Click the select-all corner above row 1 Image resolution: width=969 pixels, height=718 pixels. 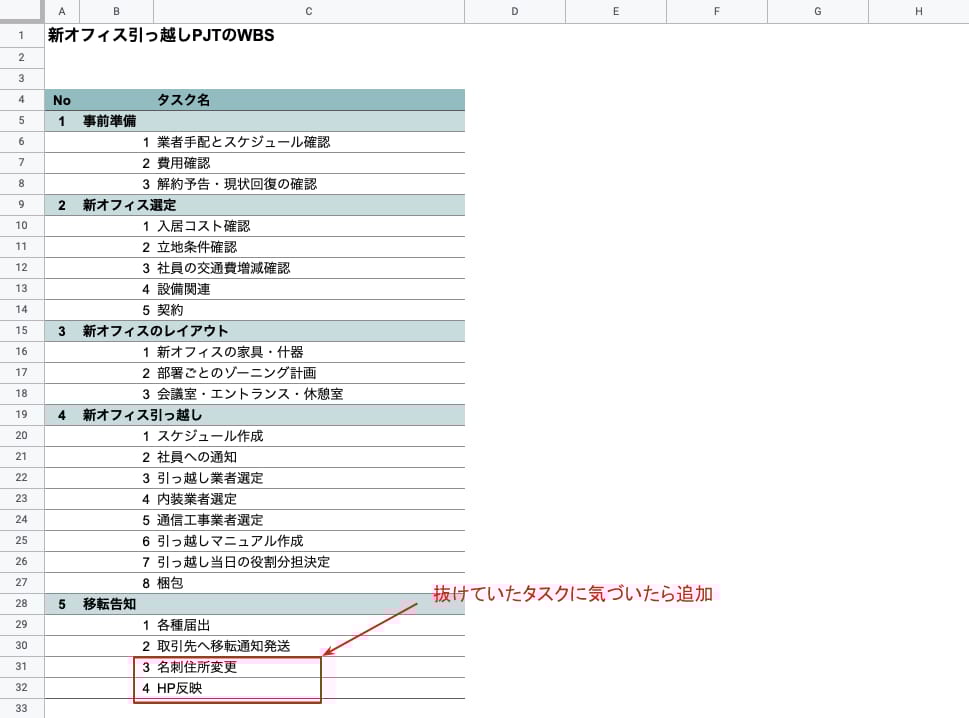click(22, 10)
